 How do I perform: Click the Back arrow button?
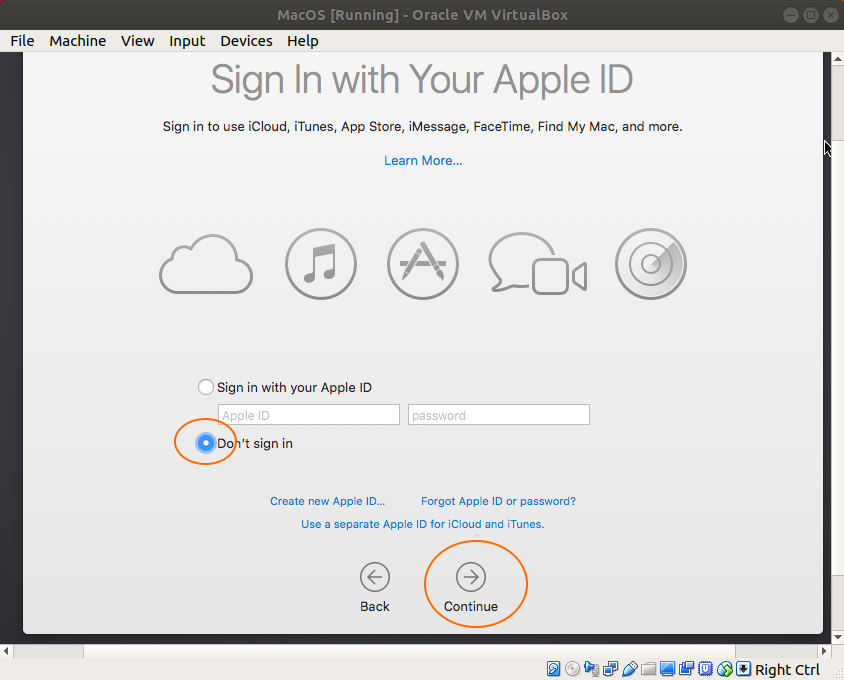click(375, 577)
